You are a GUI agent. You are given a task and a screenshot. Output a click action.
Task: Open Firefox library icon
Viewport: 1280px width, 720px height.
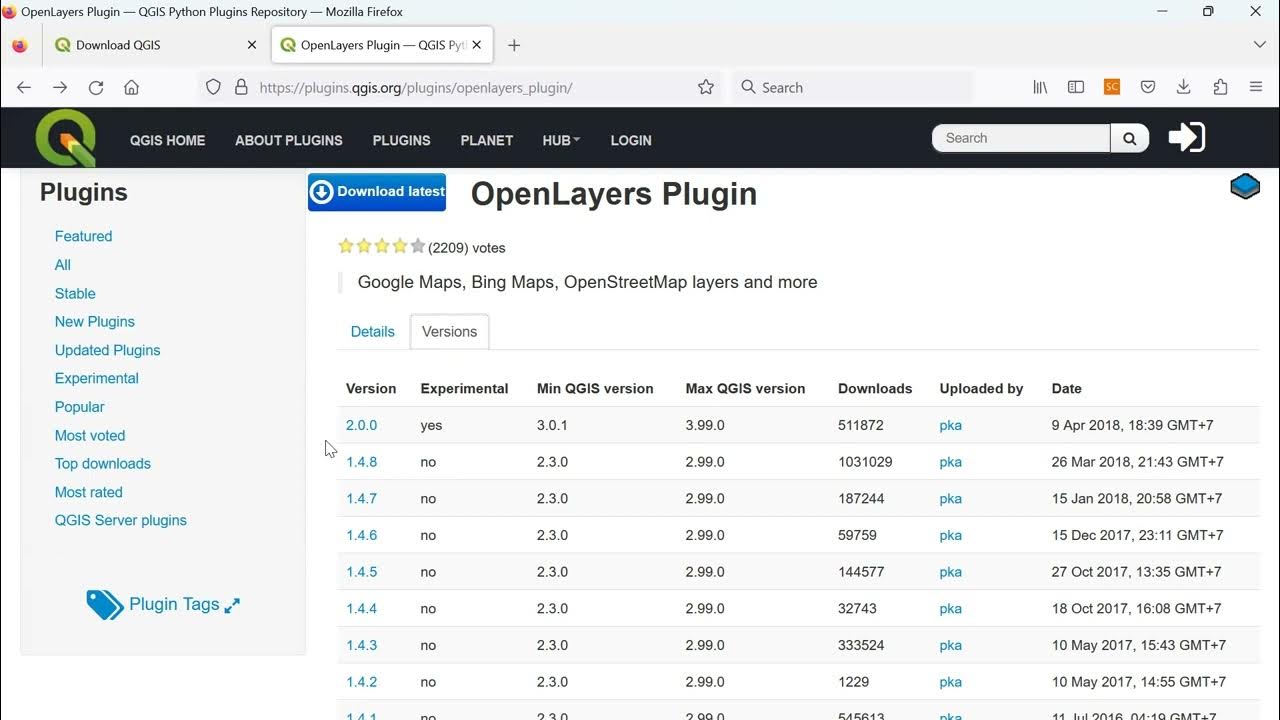coord(1040,88)
